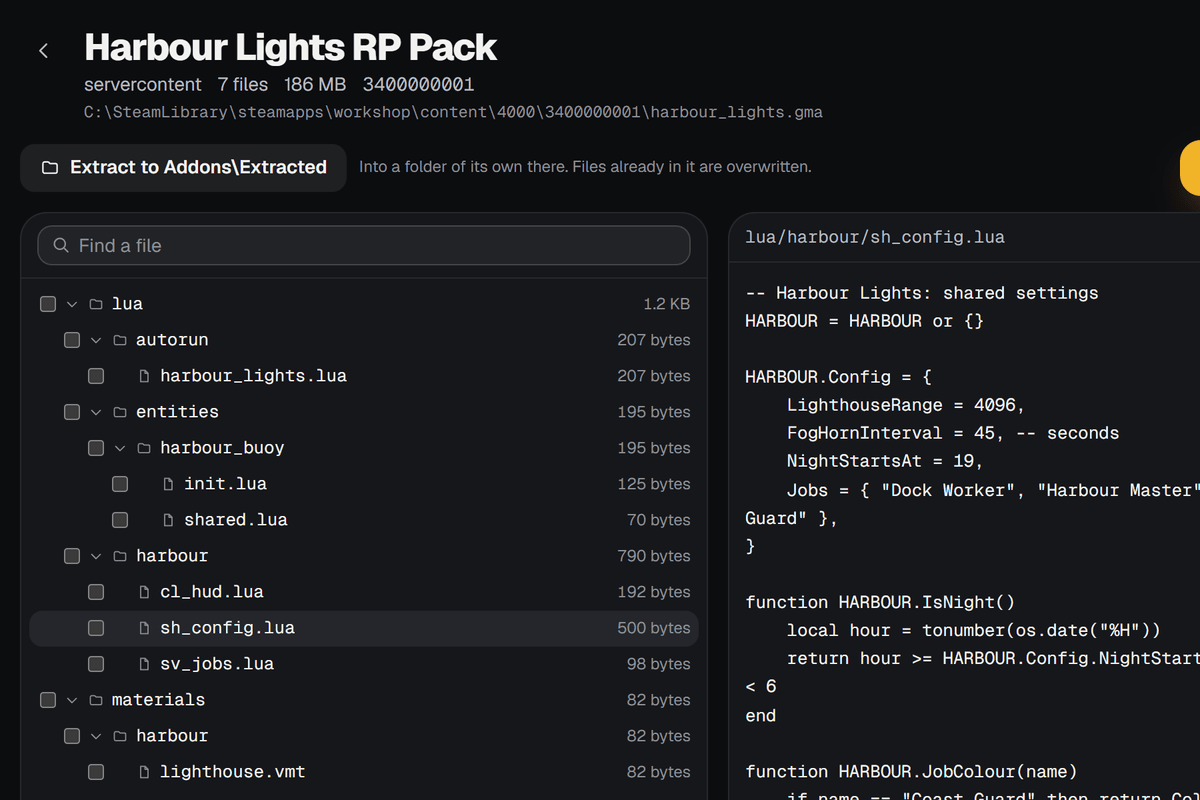The image size is (1200, 800).
Task: Go back using the back arrow
Action: click(x=43, y=50)
